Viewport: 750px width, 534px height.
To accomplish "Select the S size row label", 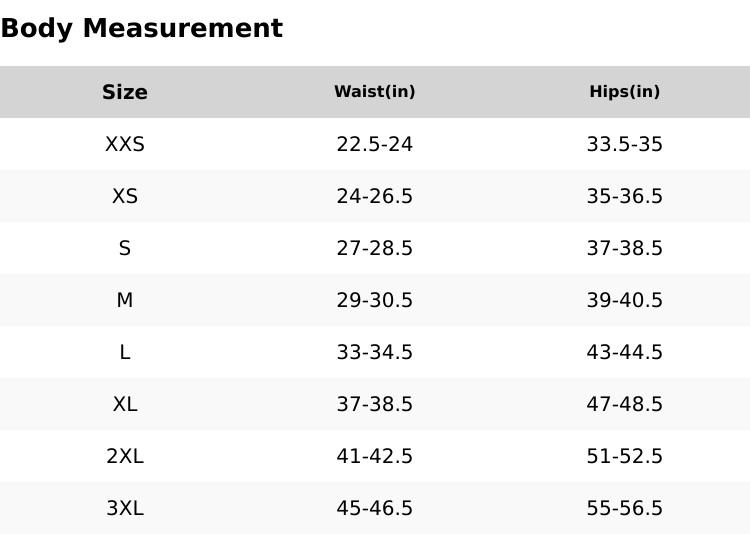I will (x=125, y=248).
